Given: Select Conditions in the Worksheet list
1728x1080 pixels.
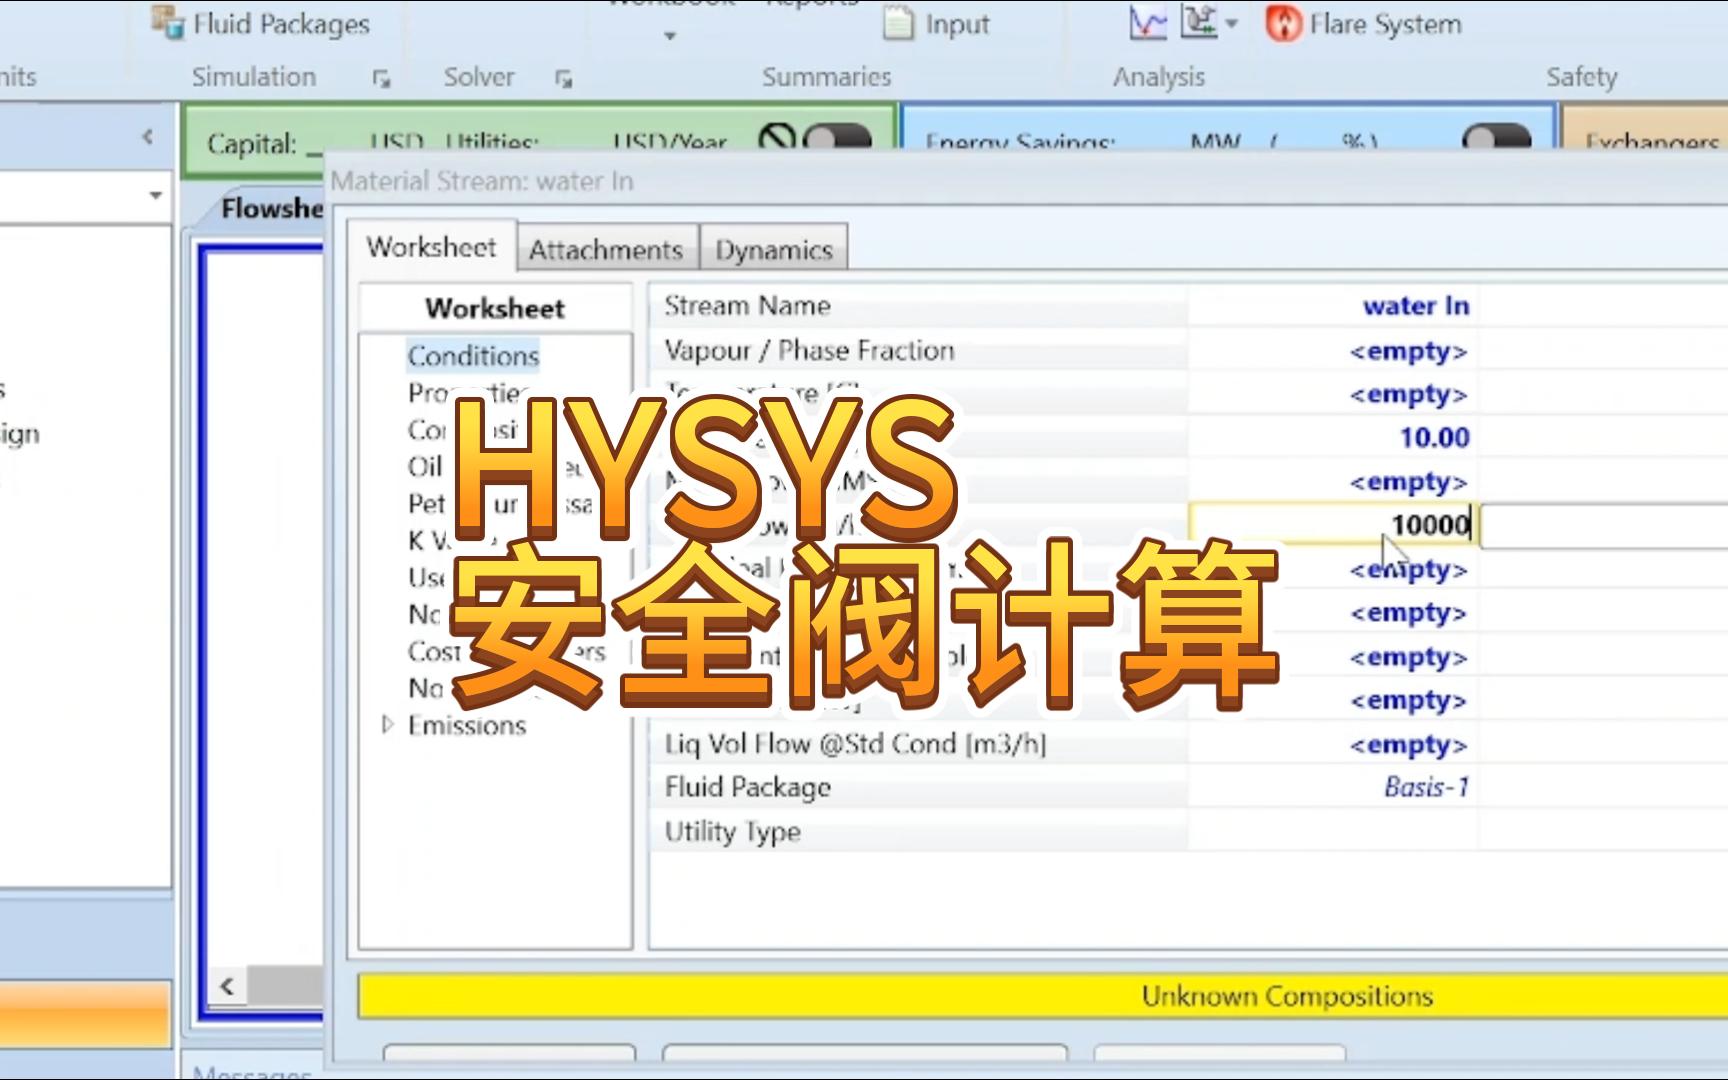Looking at the screenshot, I should 473,356.
